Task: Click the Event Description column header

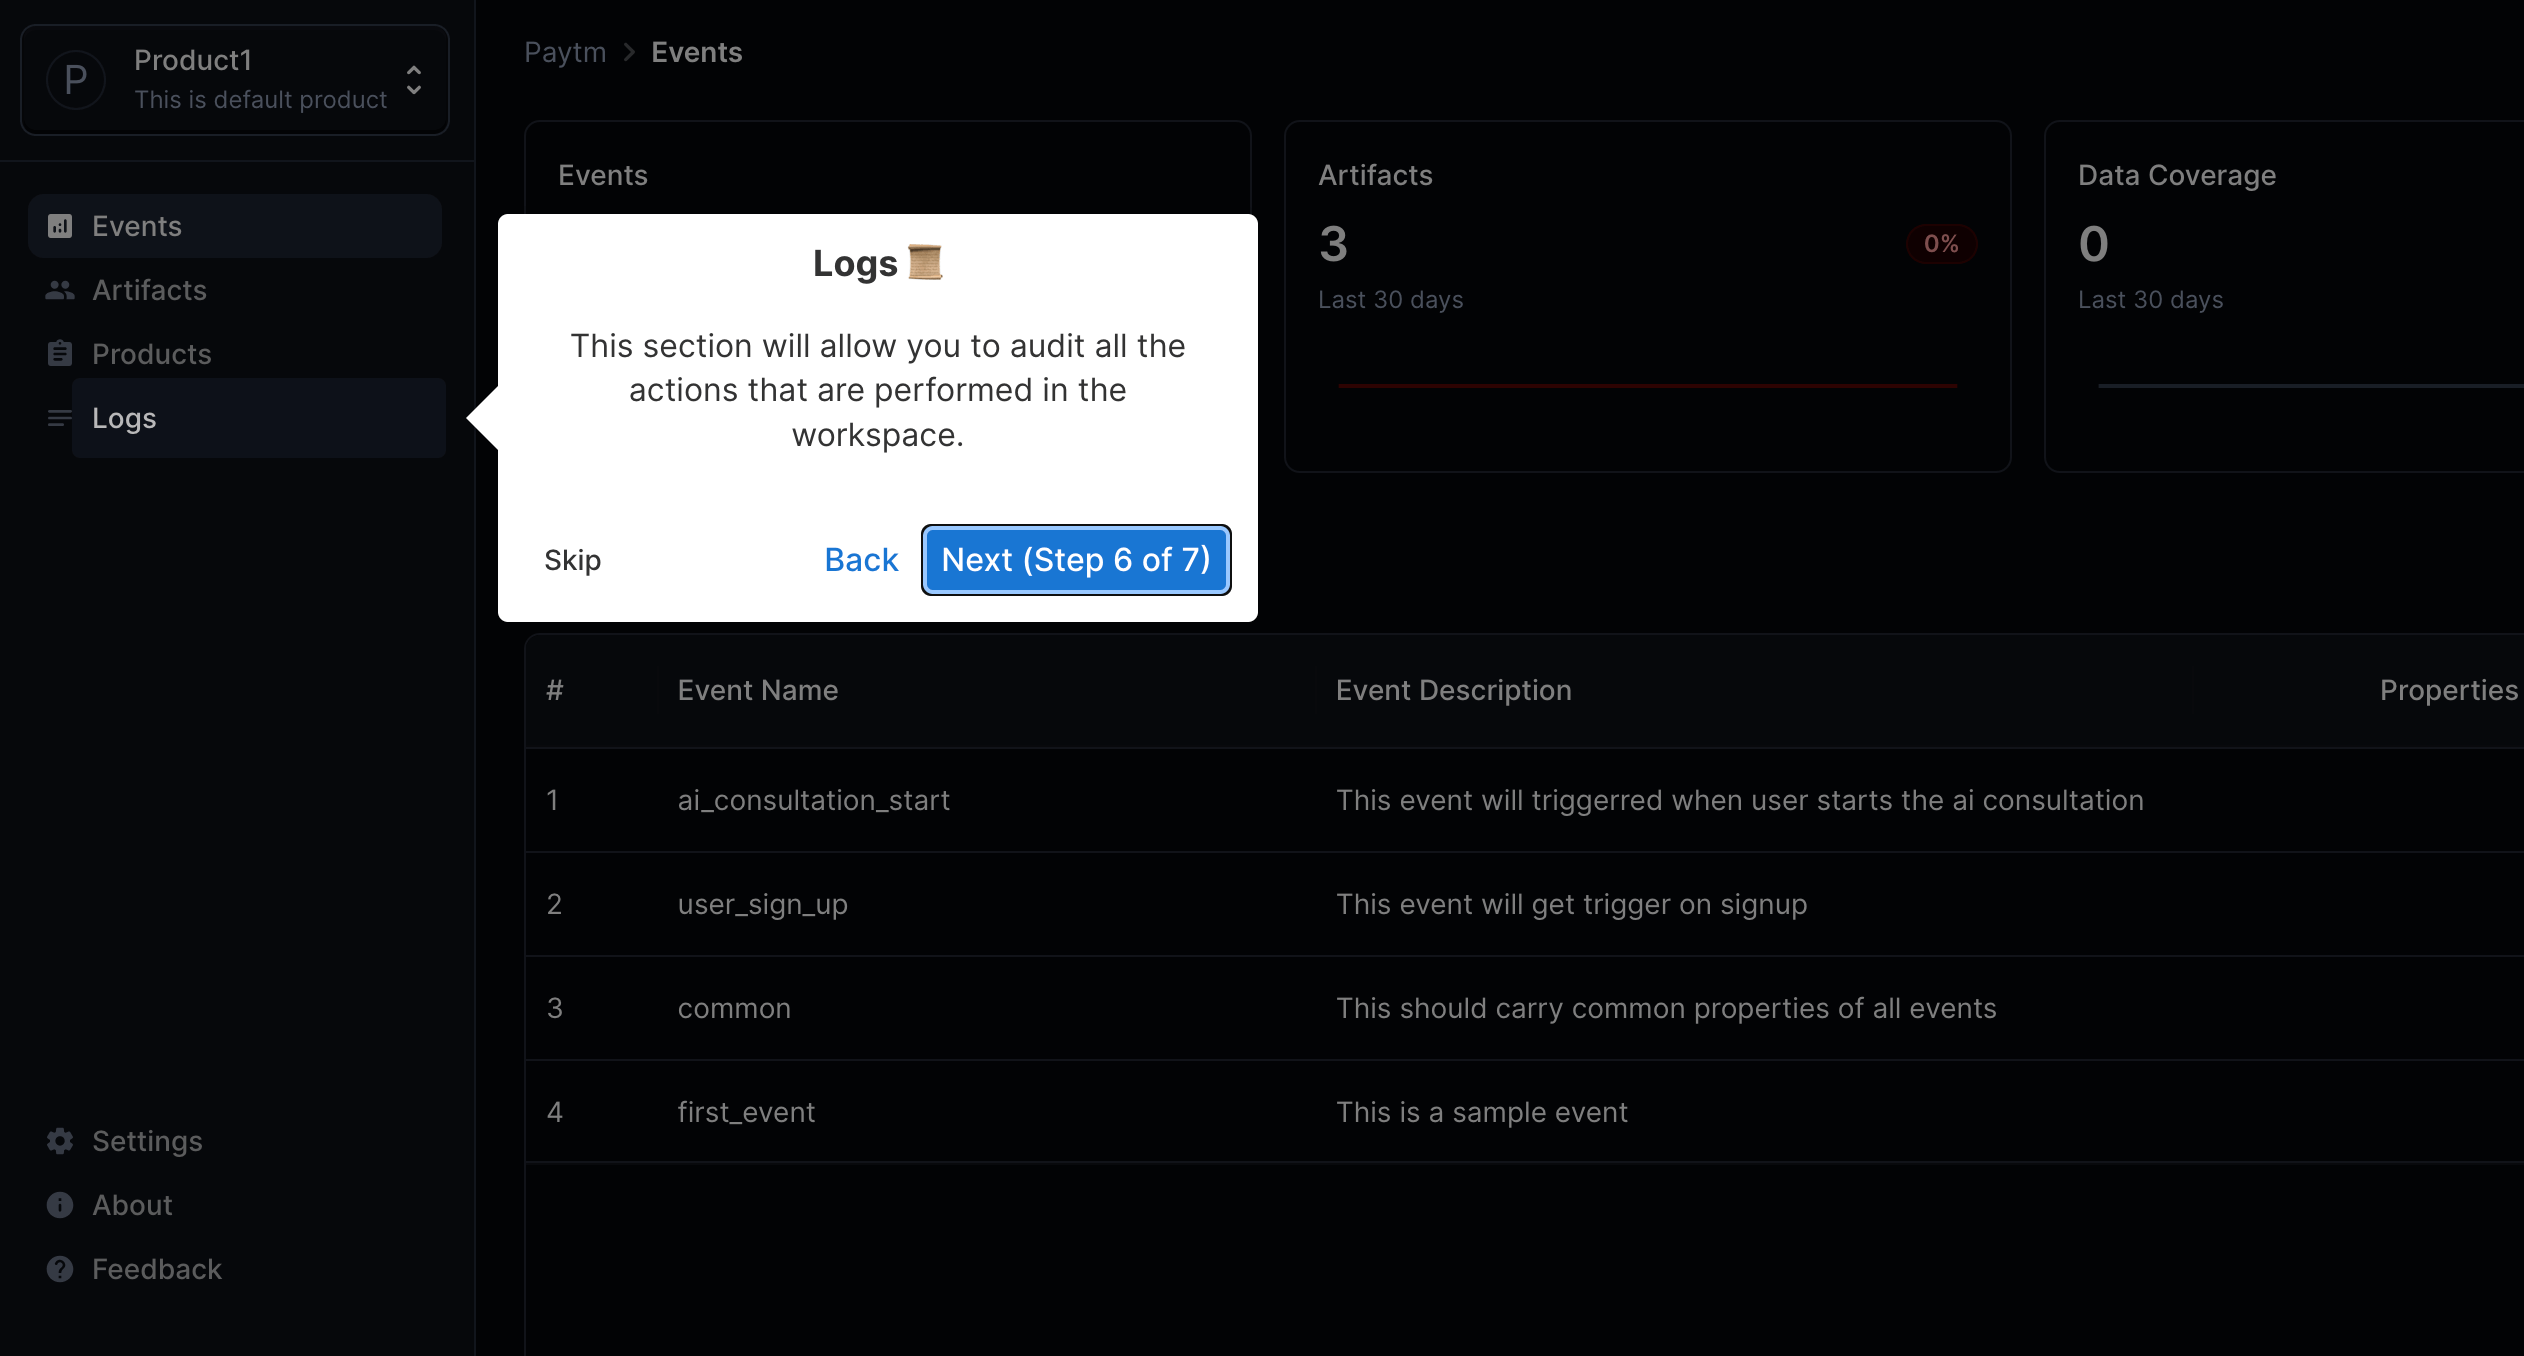Action: click(x=1454, y=690)
